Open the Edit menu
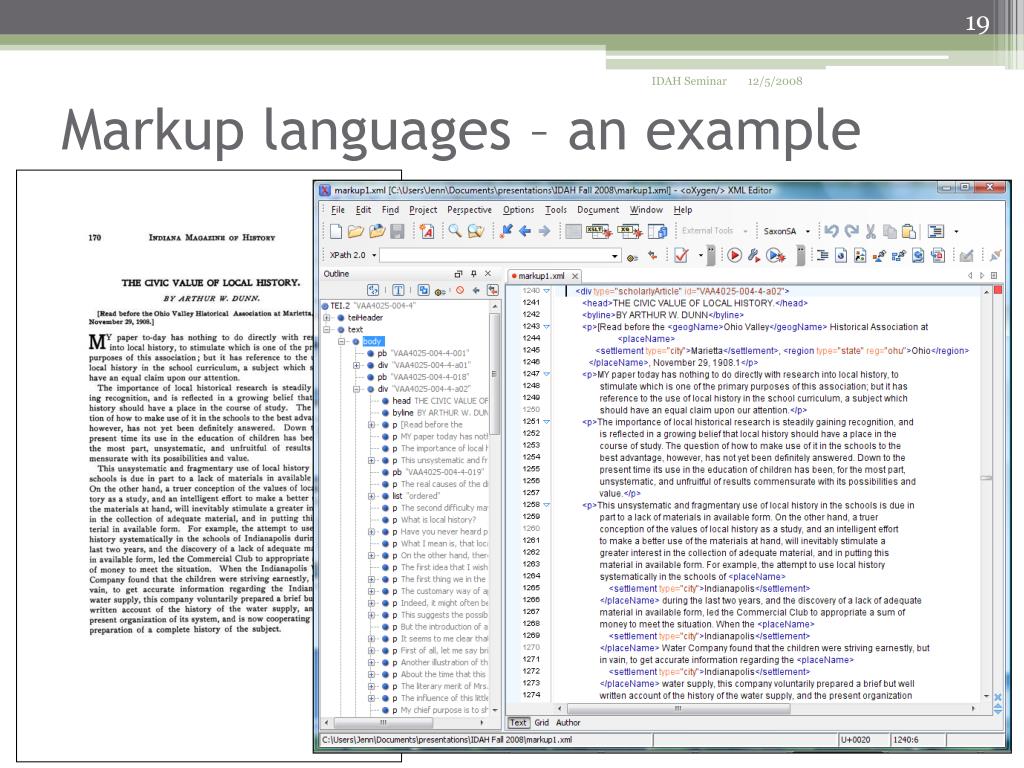1024x768 pixels. tap(363, 210)
